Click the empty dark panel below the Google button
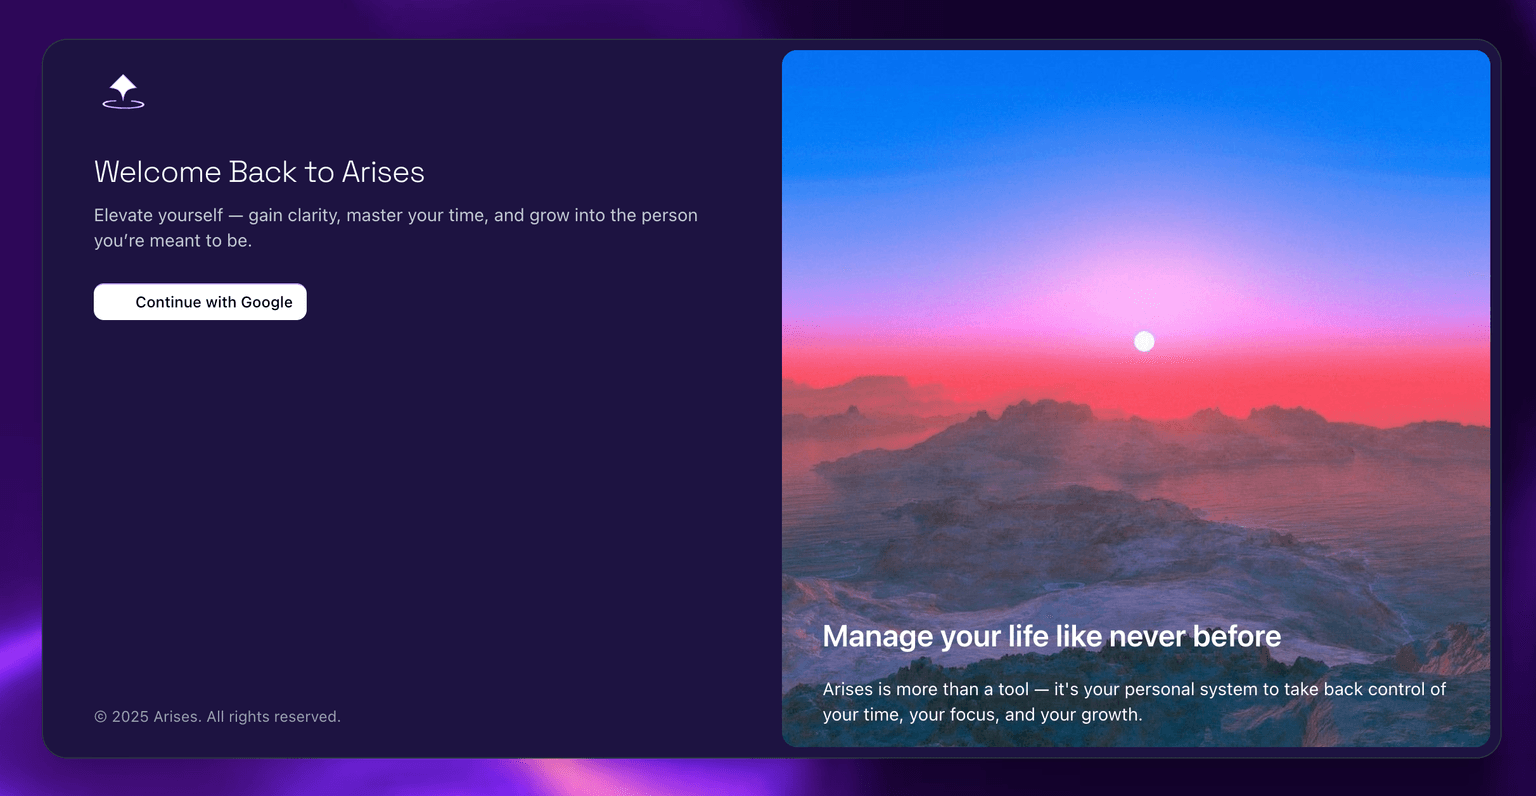Screen dimensions: 1536x796 pos(400,500)
